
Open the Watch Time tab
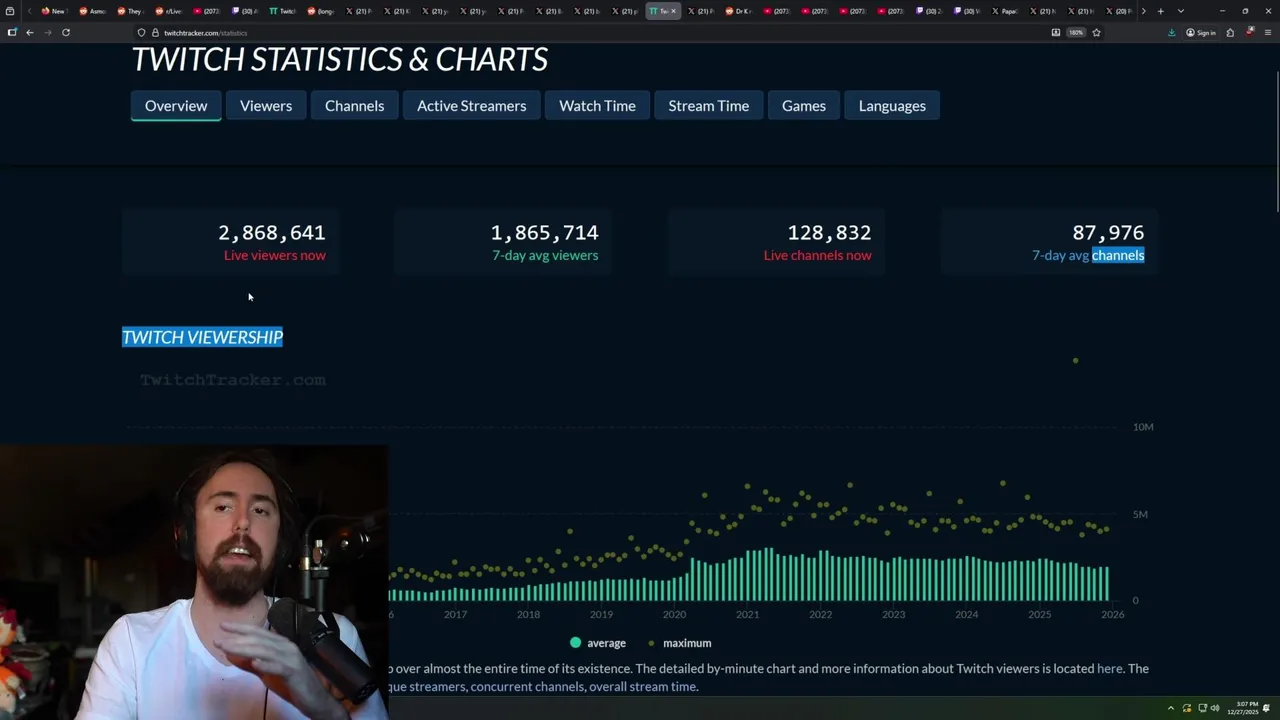pos(597,105)
